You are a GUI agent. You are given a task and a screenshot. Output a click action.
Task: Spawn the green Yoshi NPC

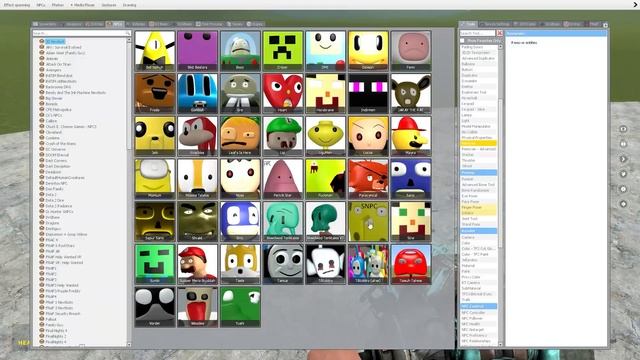click(x=240, y=307)
